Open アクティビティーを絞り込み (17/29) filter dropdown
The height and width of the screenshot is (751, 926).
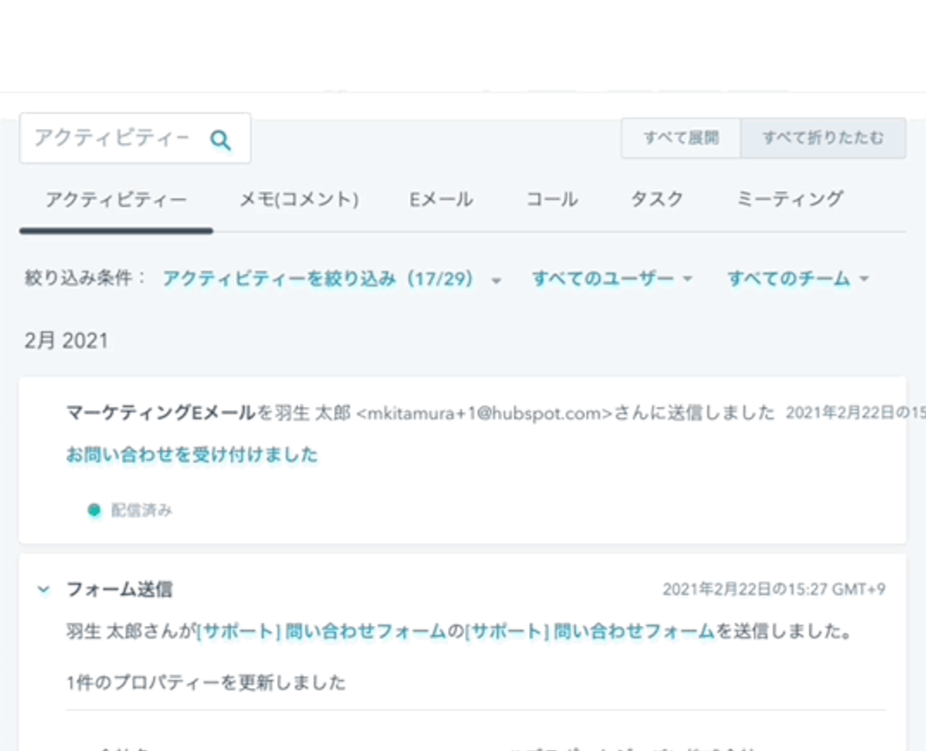tap(332, 279)
